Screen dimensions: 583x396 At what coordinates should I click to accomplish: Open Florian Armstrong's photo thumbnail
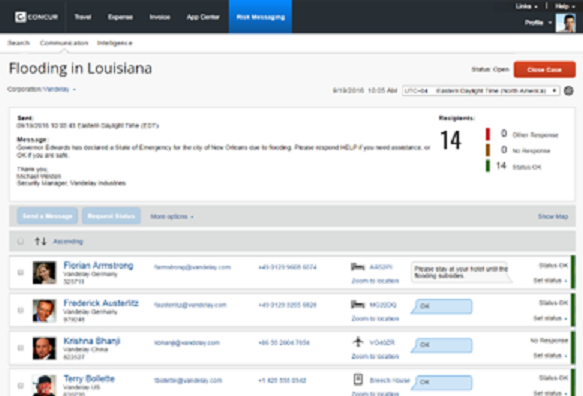tap(44, 273)
